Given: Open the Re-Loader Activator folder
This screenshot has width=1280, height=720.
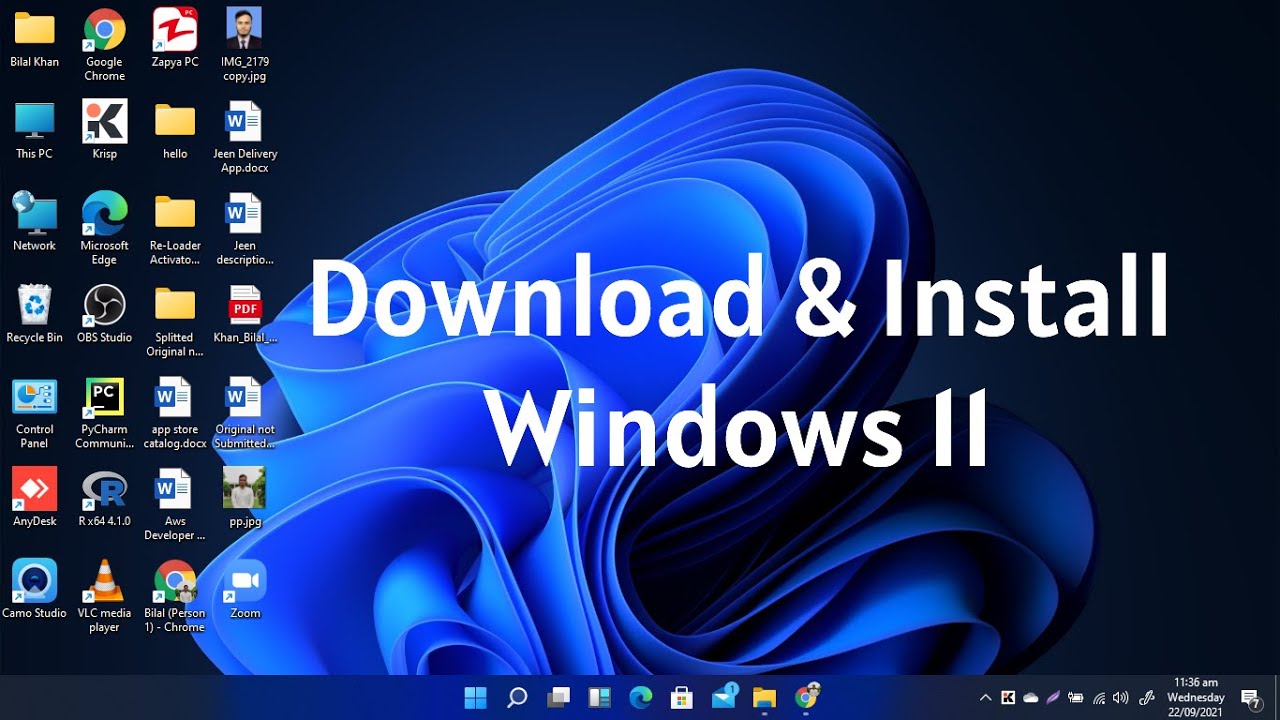Looking at the screenshot, I should pos(175,229).
